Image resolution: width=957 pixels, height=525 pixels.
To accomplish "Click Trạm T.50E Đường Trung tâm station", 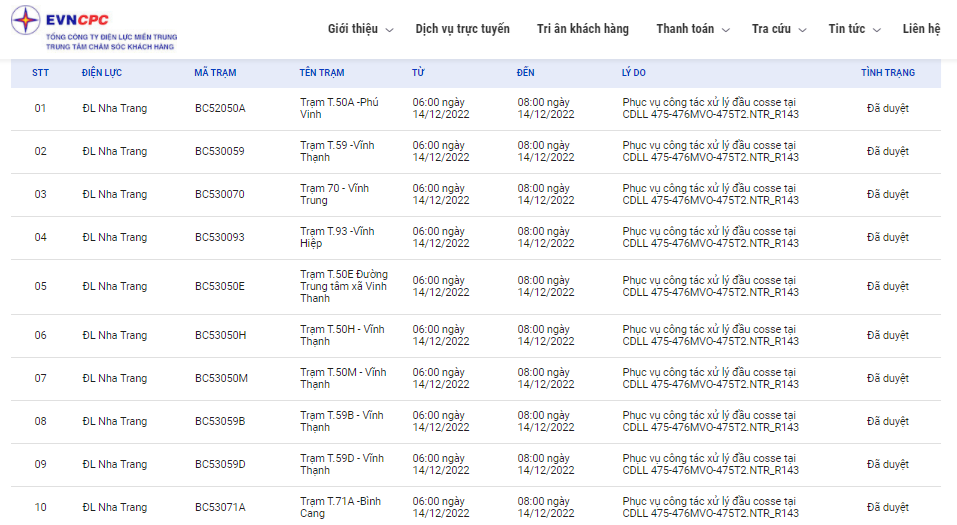I will click(344, 286).
